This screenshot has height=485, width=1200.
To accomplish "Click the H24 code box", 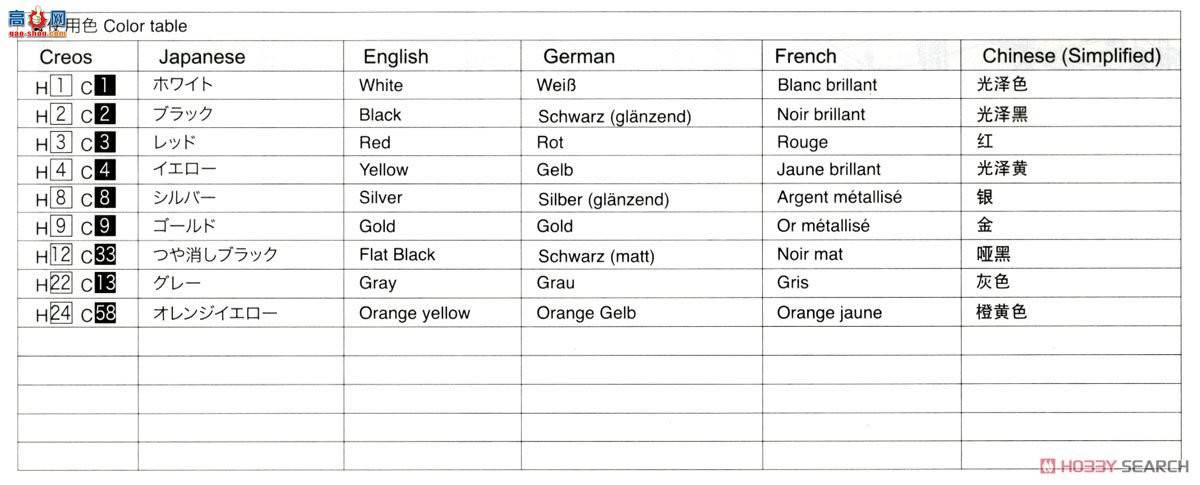I will coord(60,314).
